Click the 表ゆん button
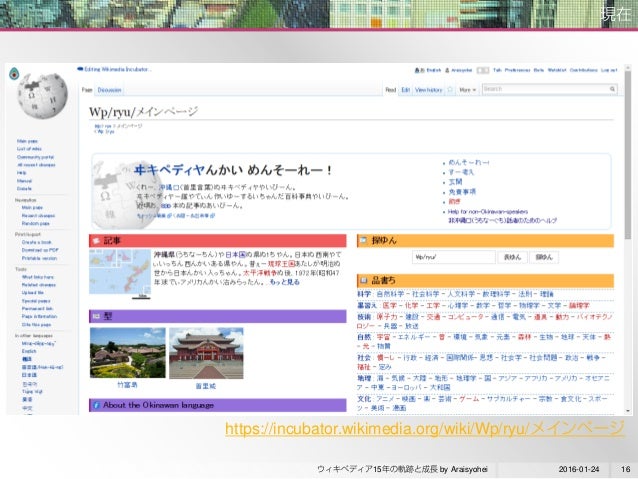 (512, 257)
